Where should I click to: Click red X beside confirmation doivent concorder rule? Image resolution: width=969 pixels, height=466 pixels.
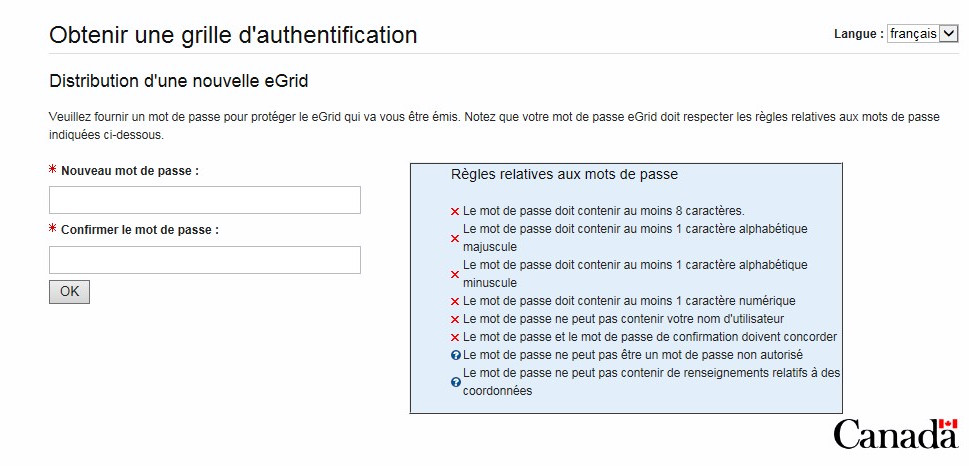pyautogui.click(x=455, y=337)
